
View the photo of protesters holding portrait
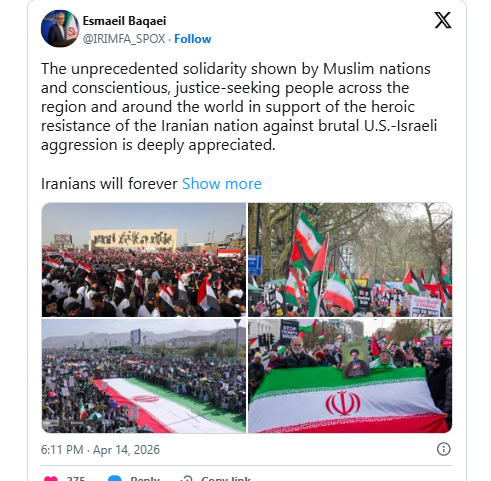(x=350, y=376)
